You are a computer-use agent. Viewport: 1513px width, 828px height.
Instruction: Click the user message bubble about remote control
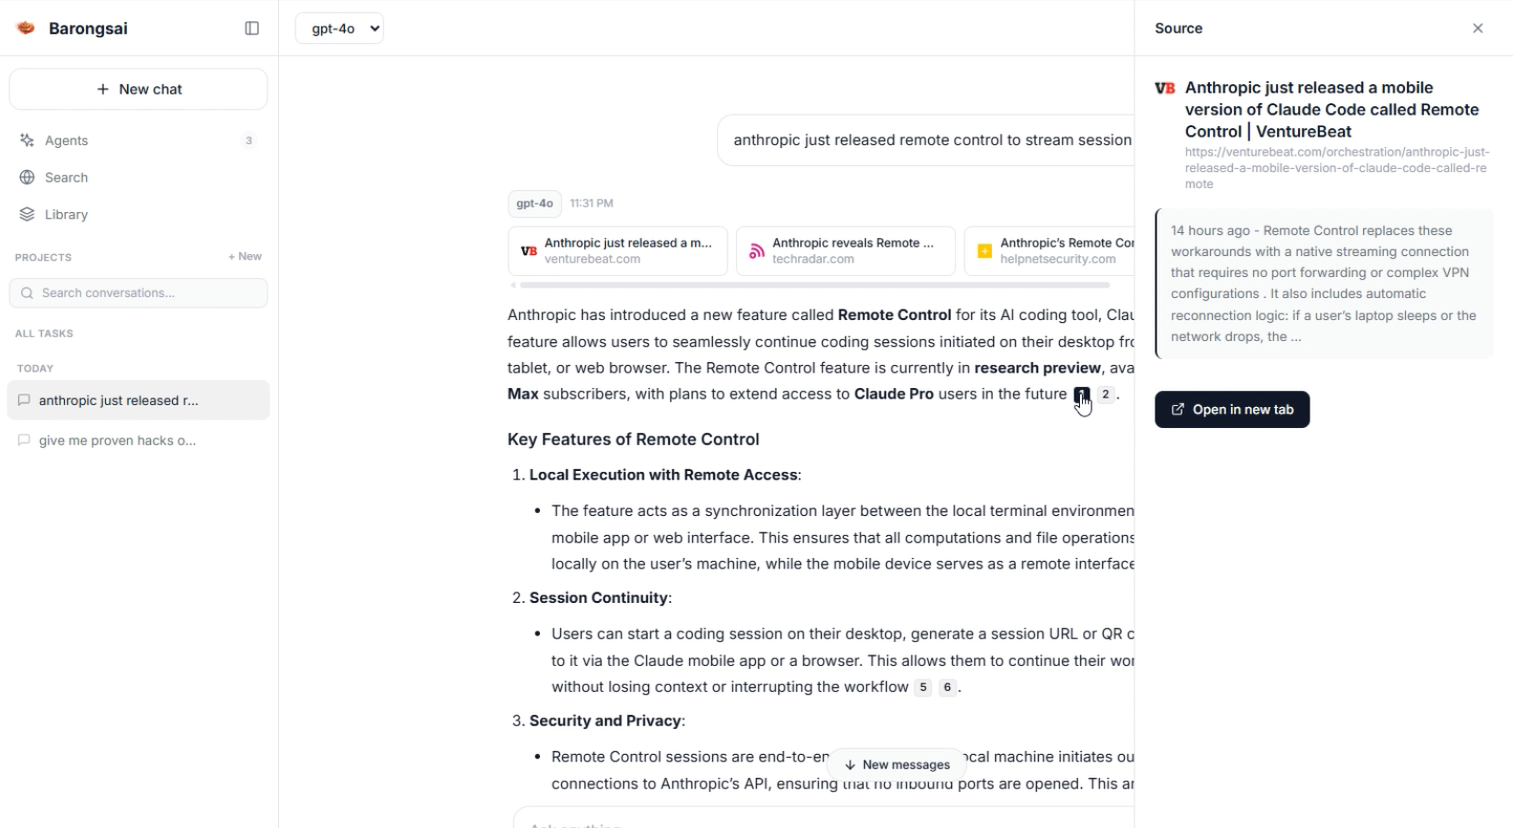click(926, 140)
